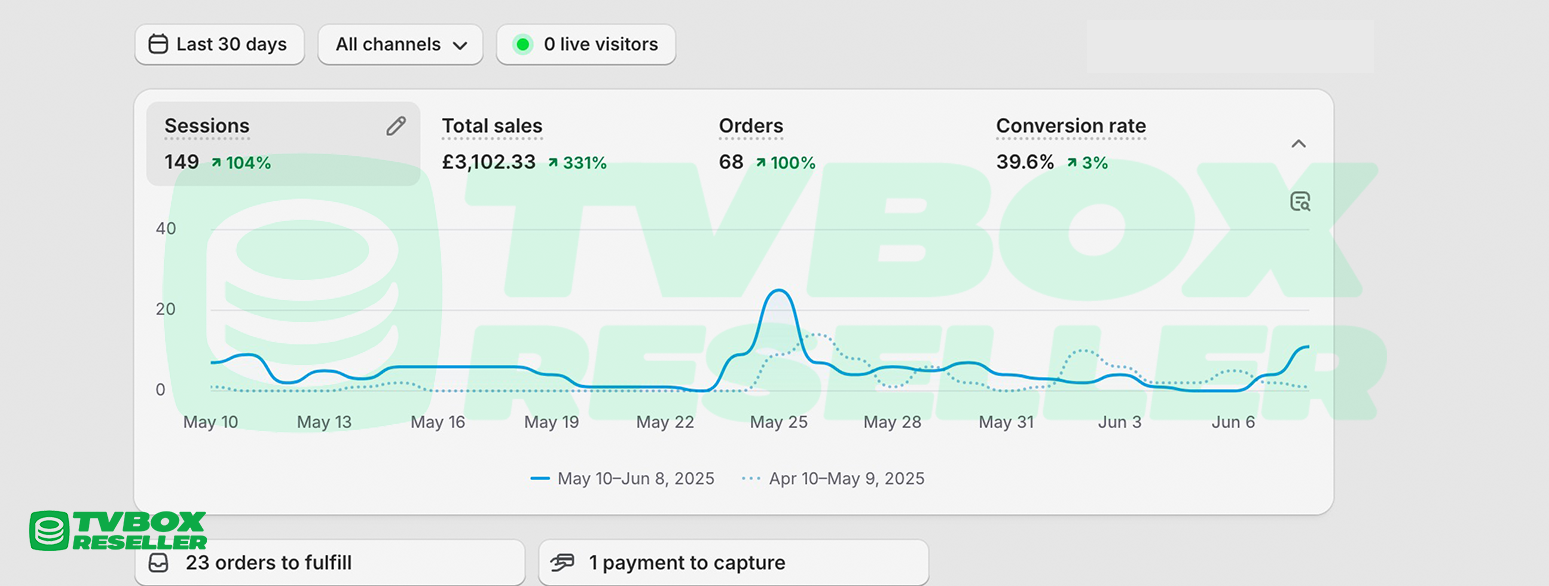Click the pencil edit icon on Sessions
This screenshot has width=1549, height=586.
pos(396,126)
